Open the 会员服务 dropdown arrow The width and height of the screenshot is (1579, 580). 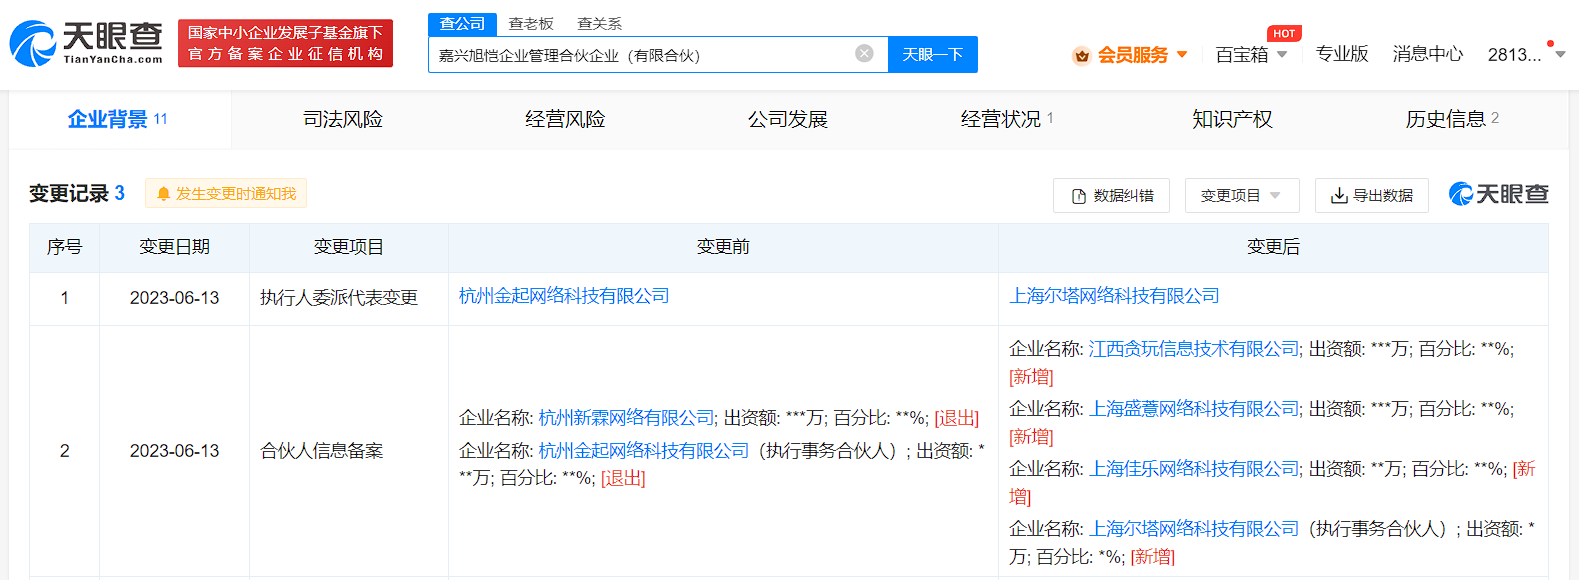point(1182,55)
